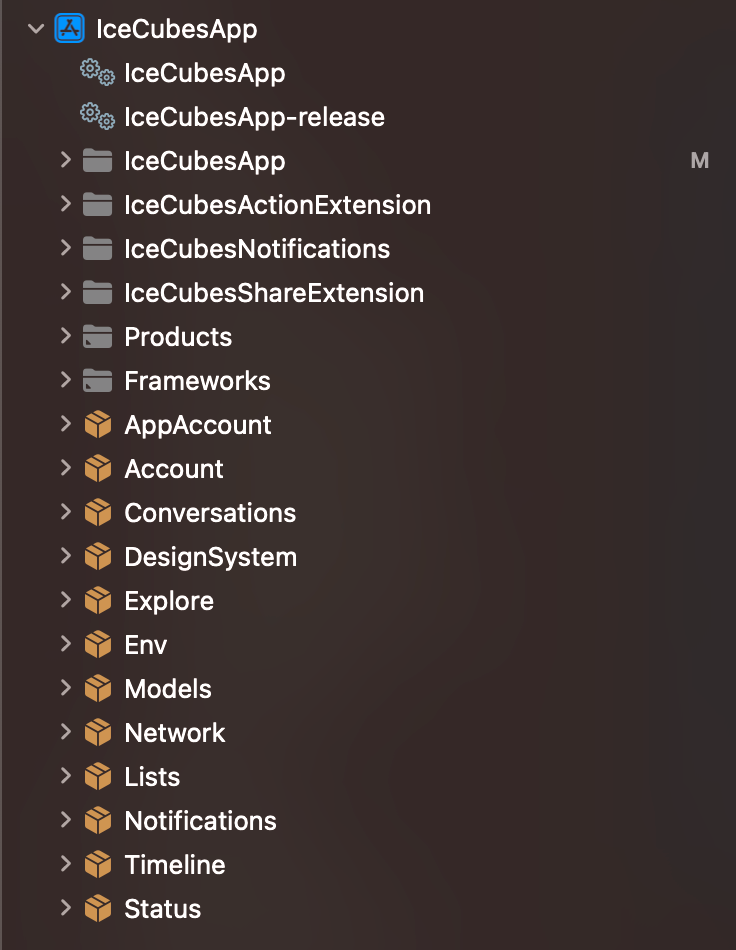Select the IceCubesShareExtension row text
Screen dimensions: 736x950
pos(274,293)
